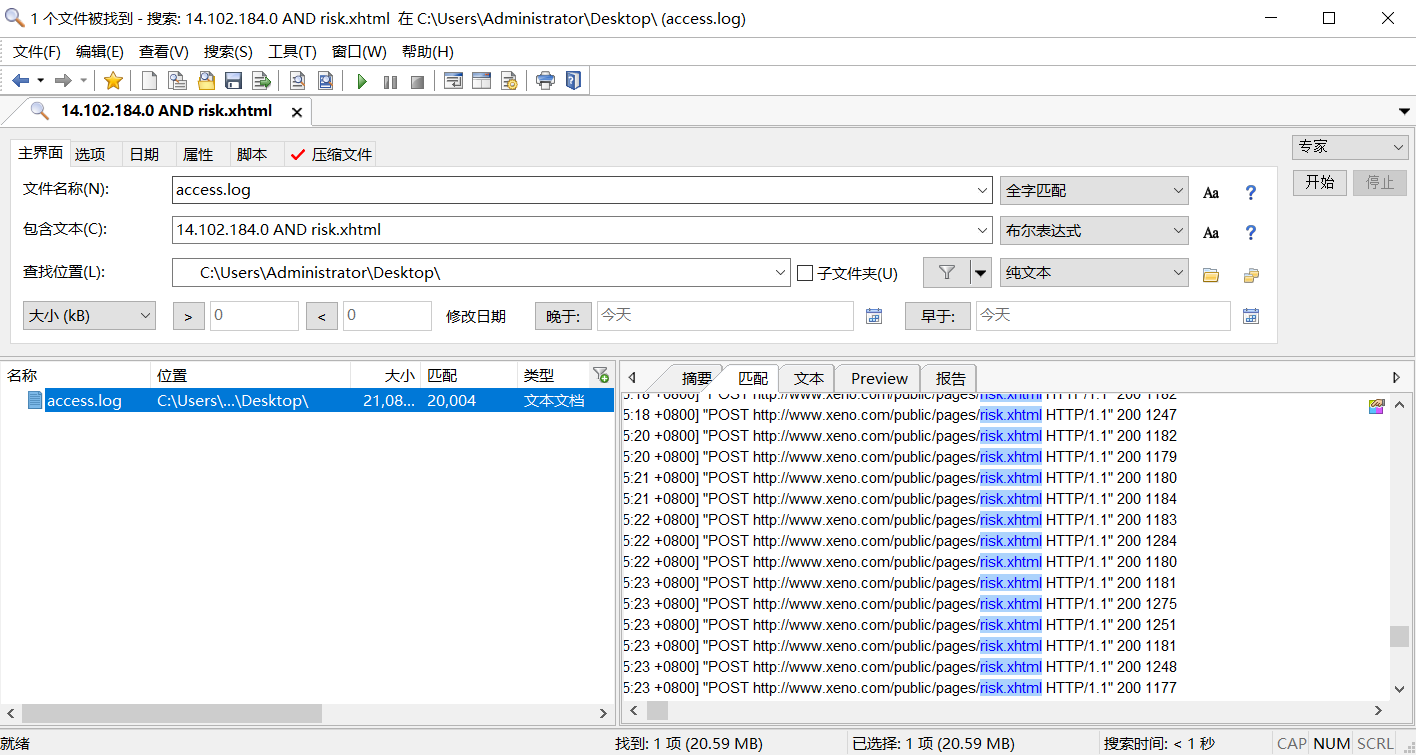Click help question mark beside 布尔表达式

pyautogui.click(x=1250, y=232)
